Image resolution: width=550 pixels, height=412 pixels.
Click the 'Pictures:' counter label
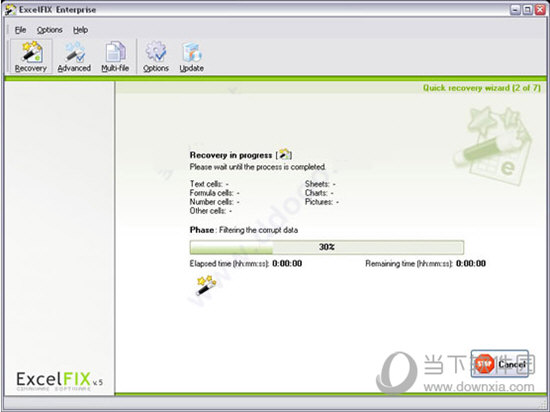(319, 202)
